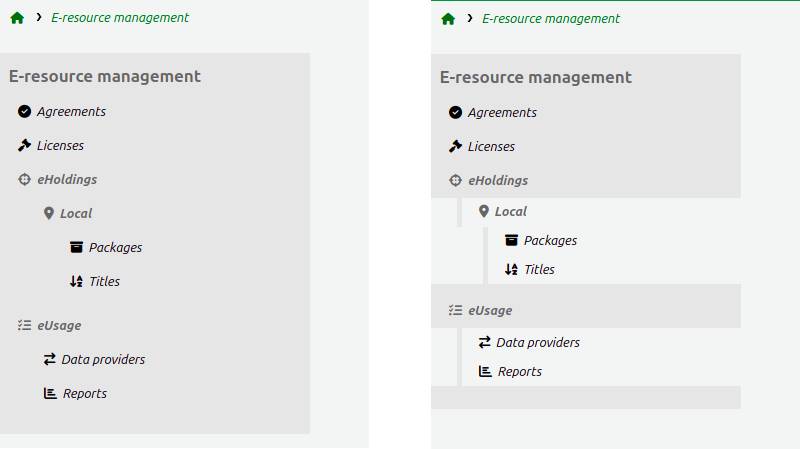
Task: Click the eUsage checklist icon in right panel
Action: (456, 311)
